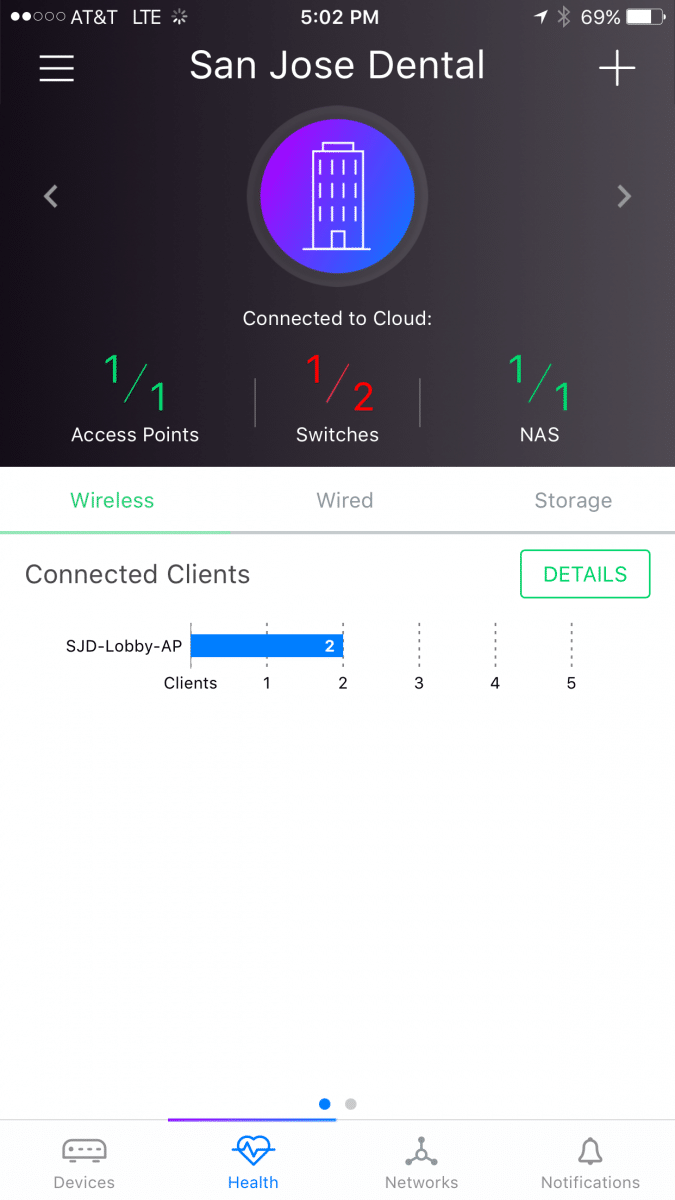Tap the Switches 1/2 counter
675x1200 pixels.
338,398
